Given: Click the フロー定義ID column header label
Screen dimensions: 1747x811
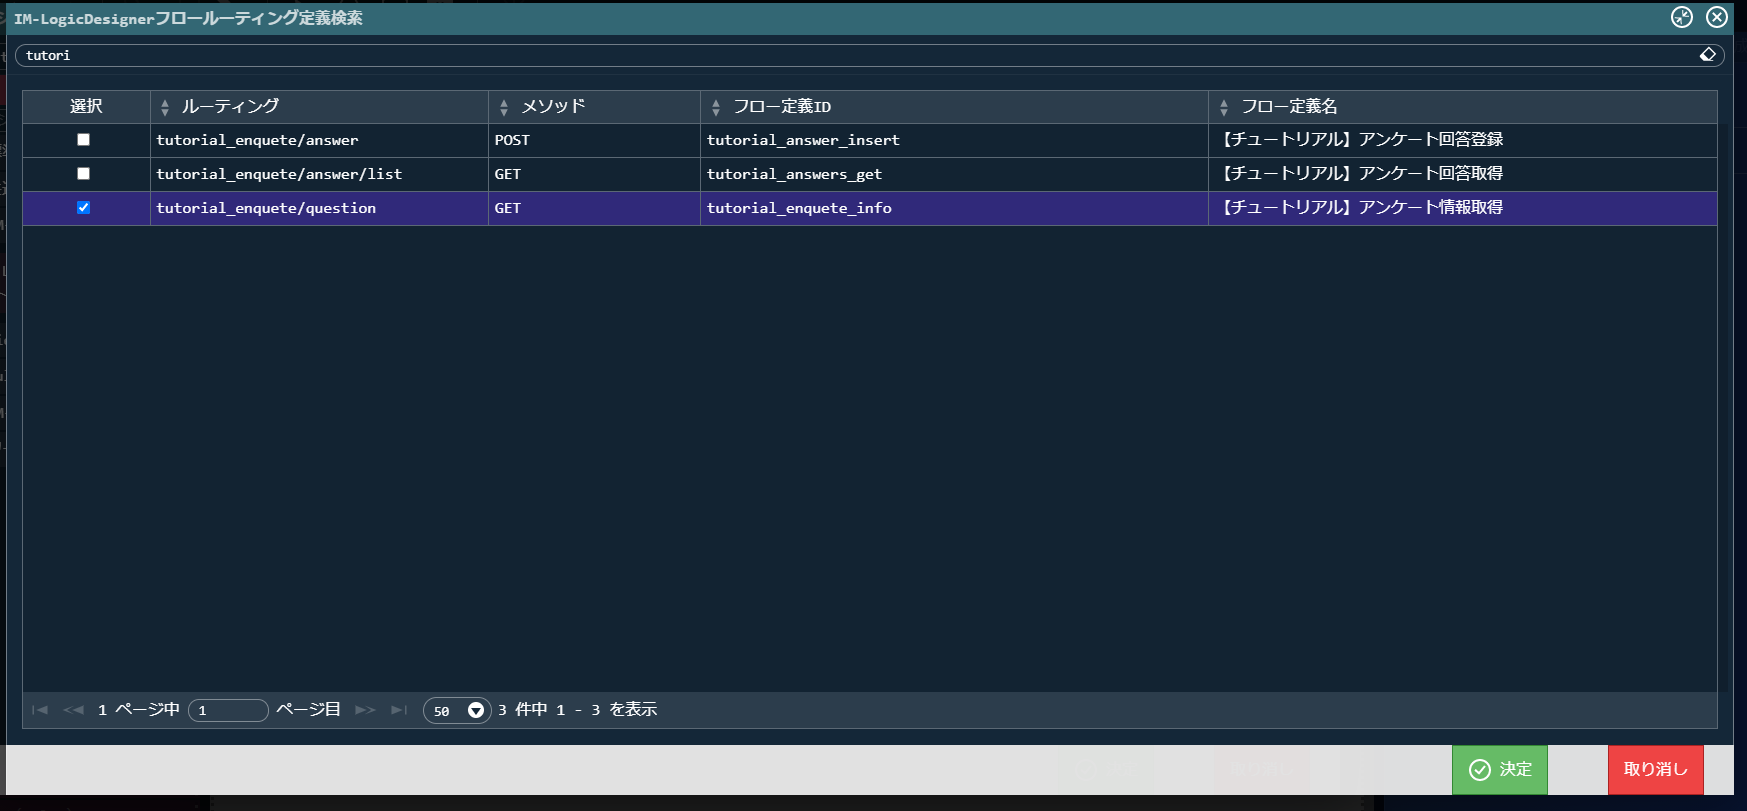Looking at the screenshot, I should (782, 106).
